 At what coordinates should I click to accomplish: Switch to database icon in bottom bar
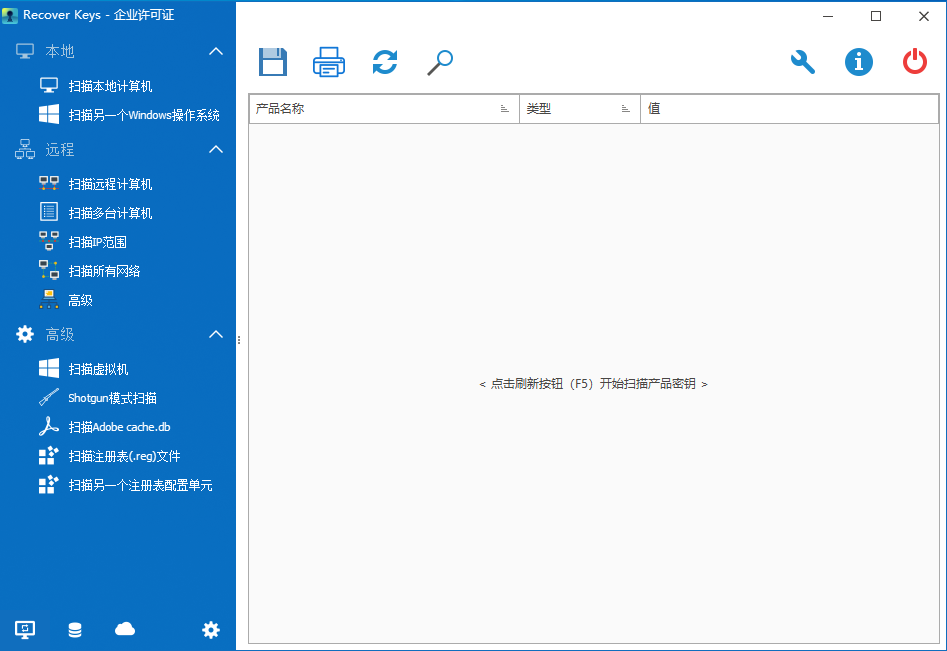coord(75,630)
